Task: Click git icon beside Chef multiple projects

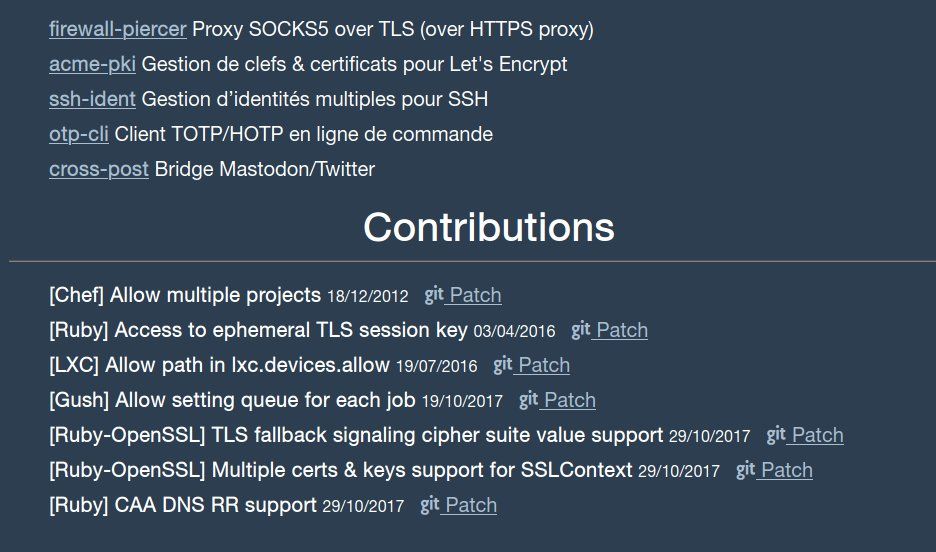Action: 434,294
